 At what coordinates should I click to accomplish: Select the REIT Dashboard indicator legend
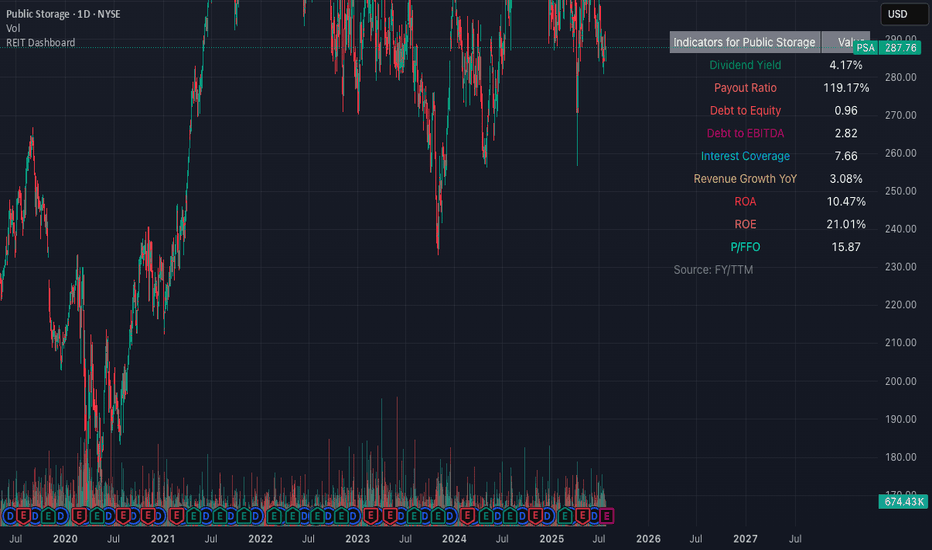click(40, 43)
